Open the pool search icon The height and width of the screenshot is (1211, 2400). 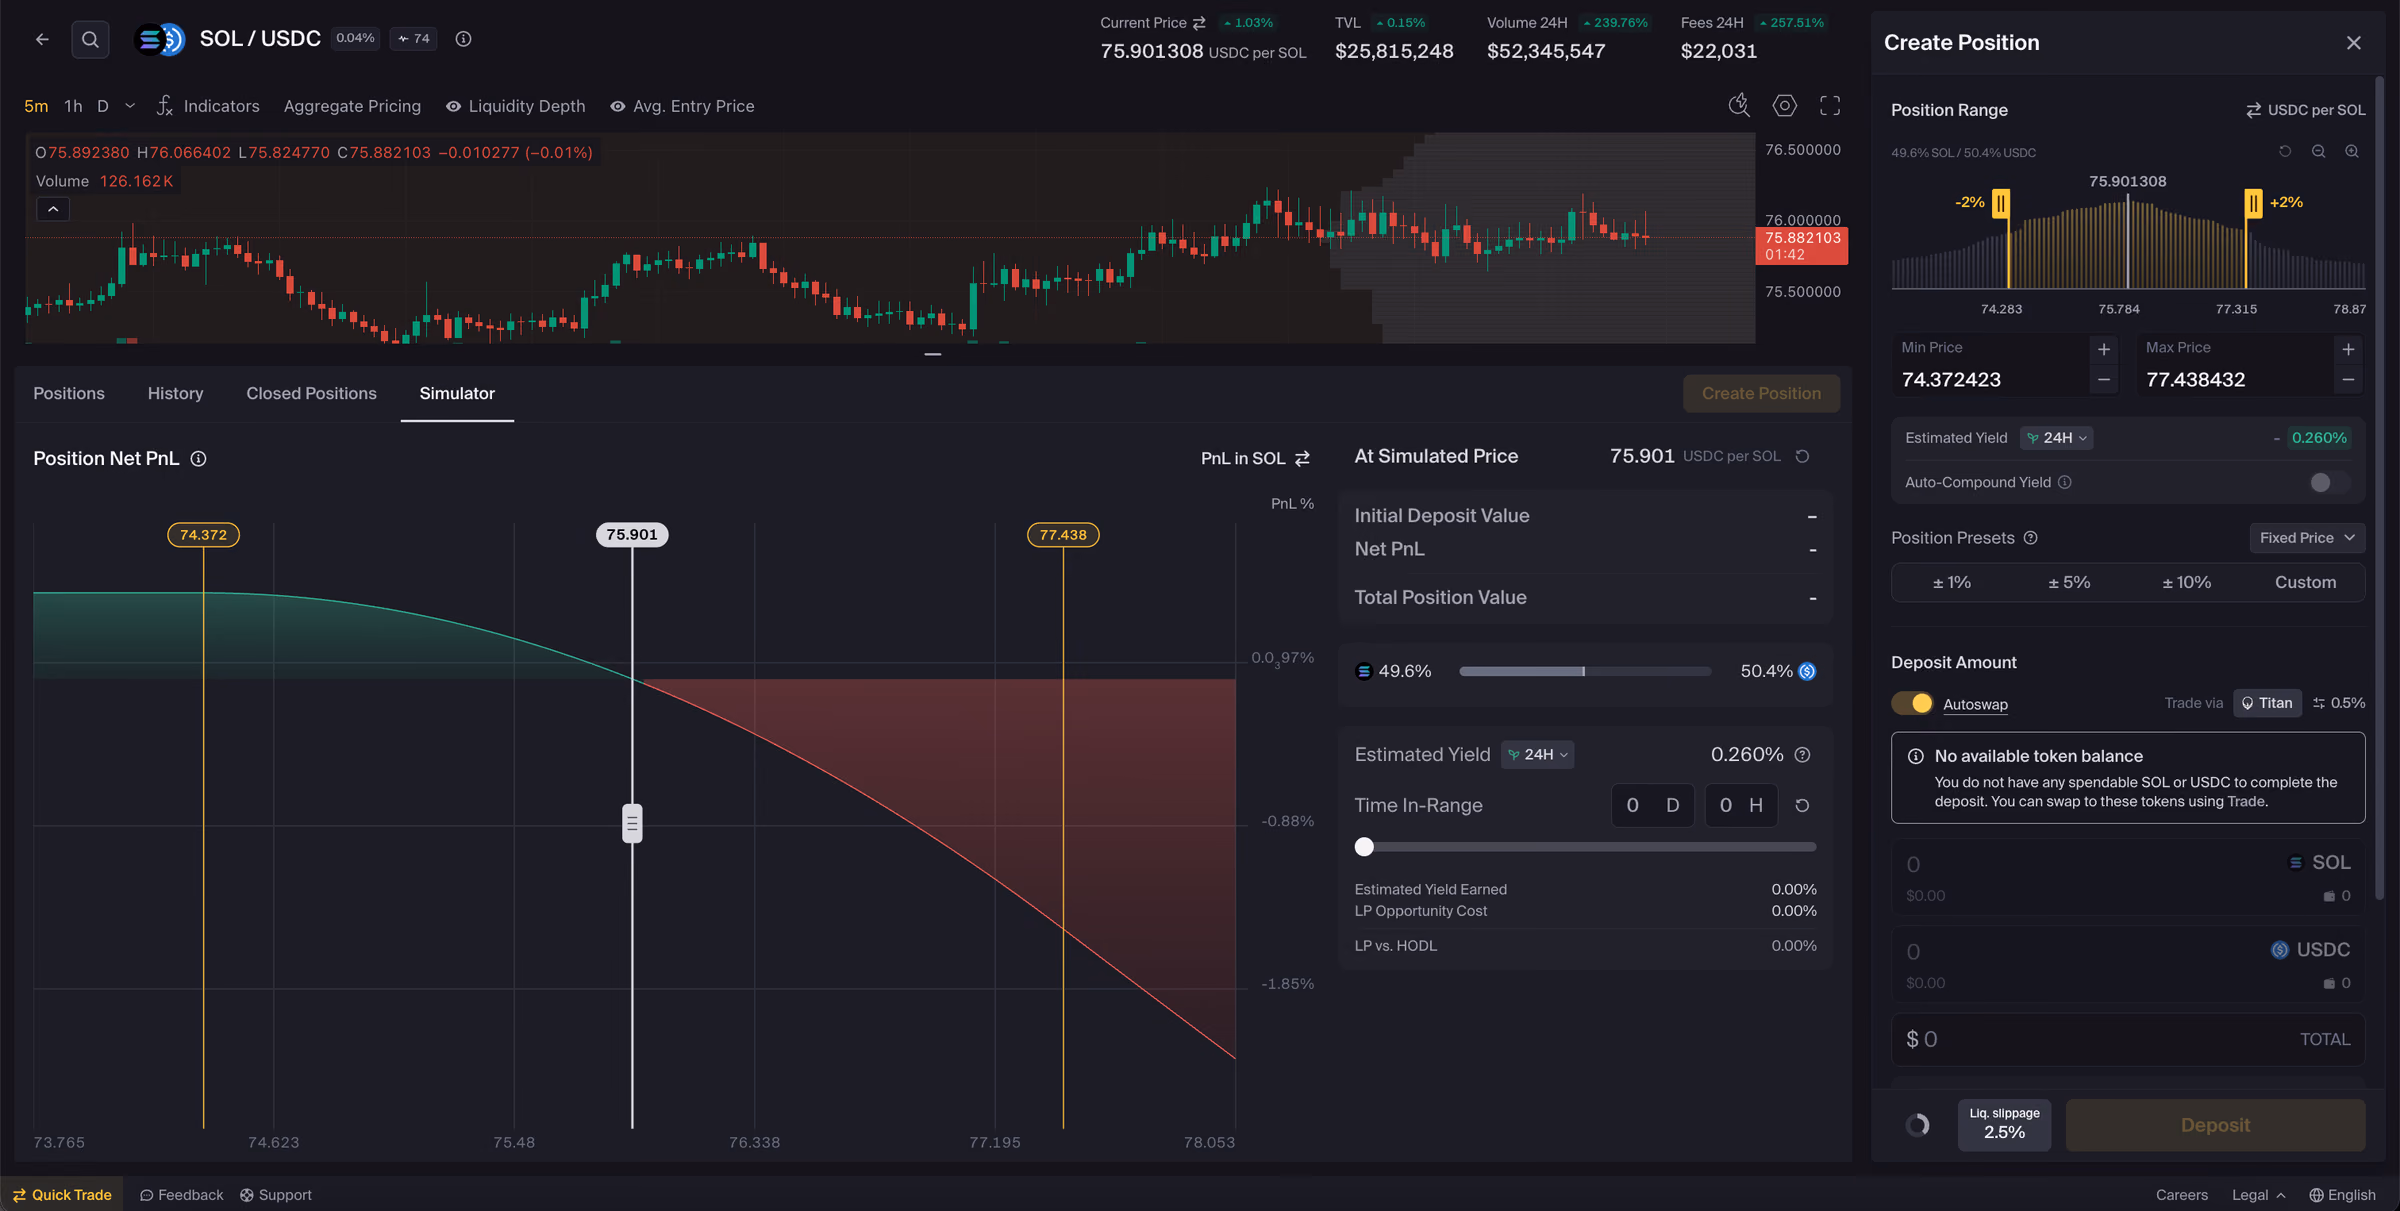pos(90,39)
